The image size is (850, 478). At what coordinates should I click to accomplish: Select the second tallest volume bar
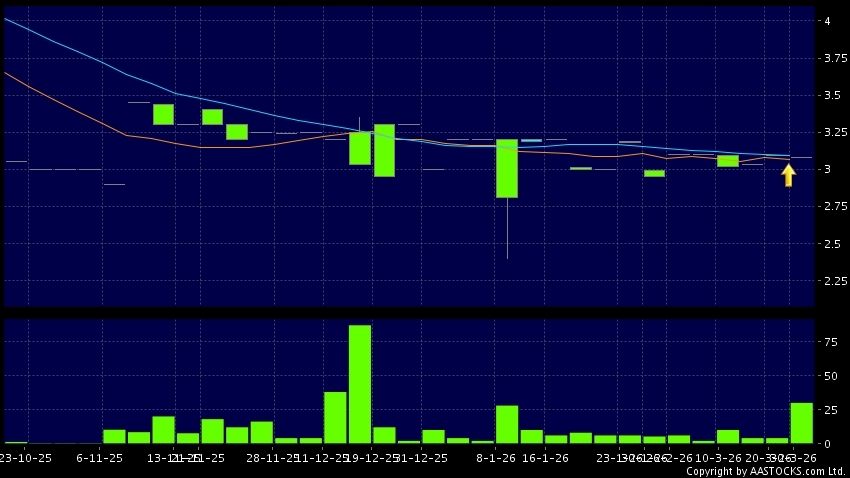pyautogui.click(x=335, y=417)
